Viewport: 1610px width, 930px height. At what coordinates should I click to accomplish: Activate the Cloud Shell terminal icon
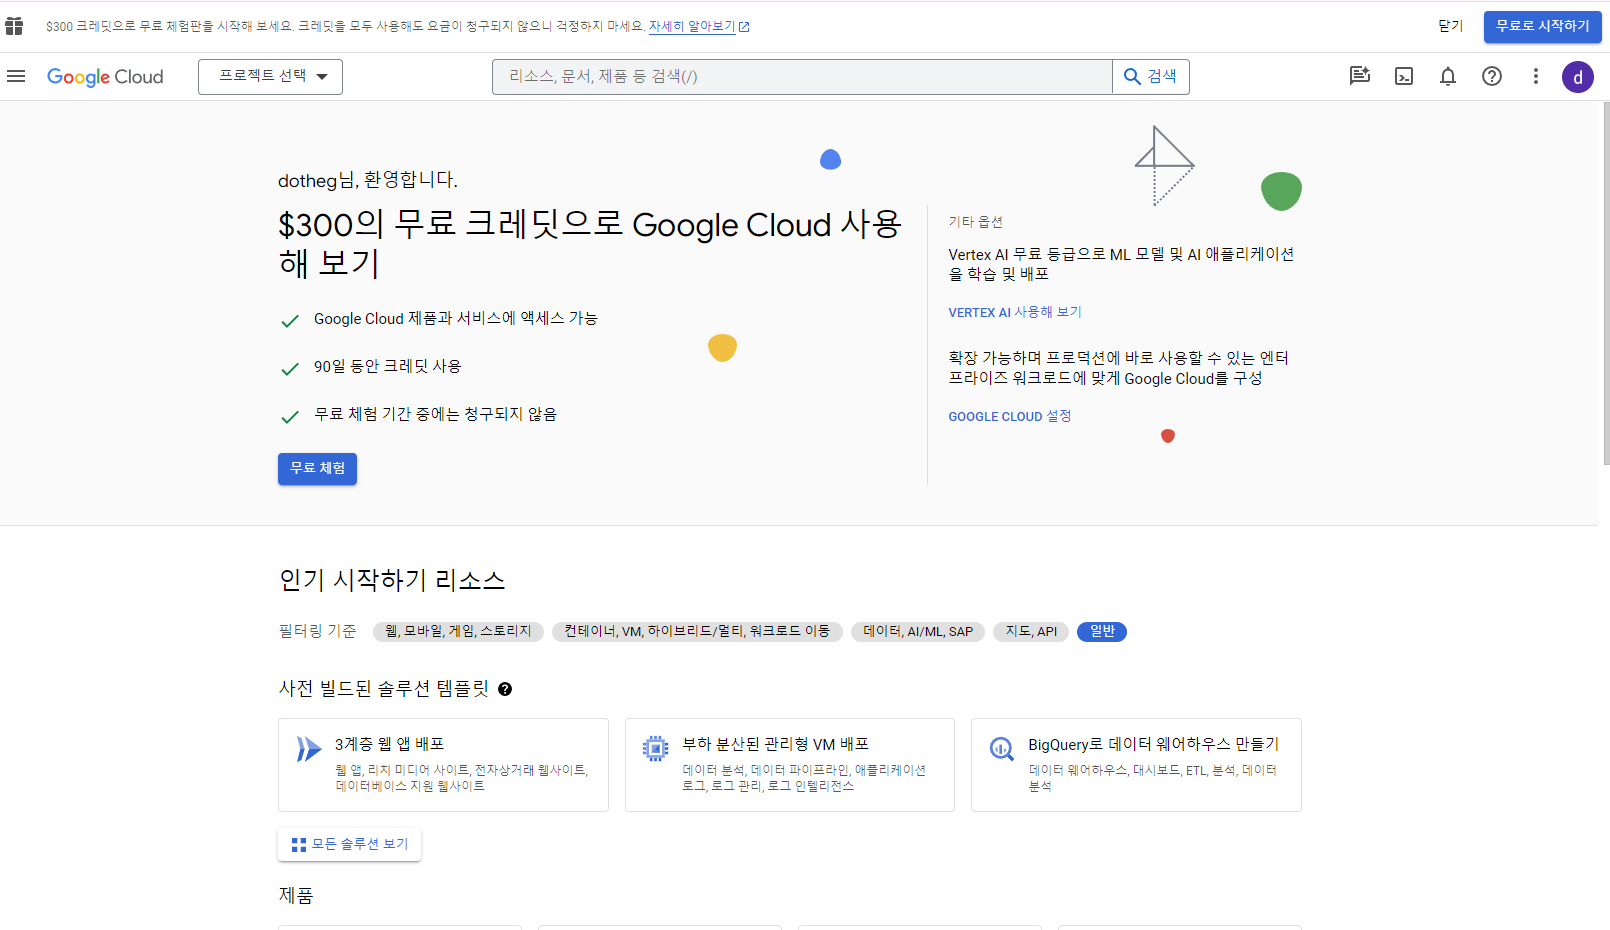1404,76
